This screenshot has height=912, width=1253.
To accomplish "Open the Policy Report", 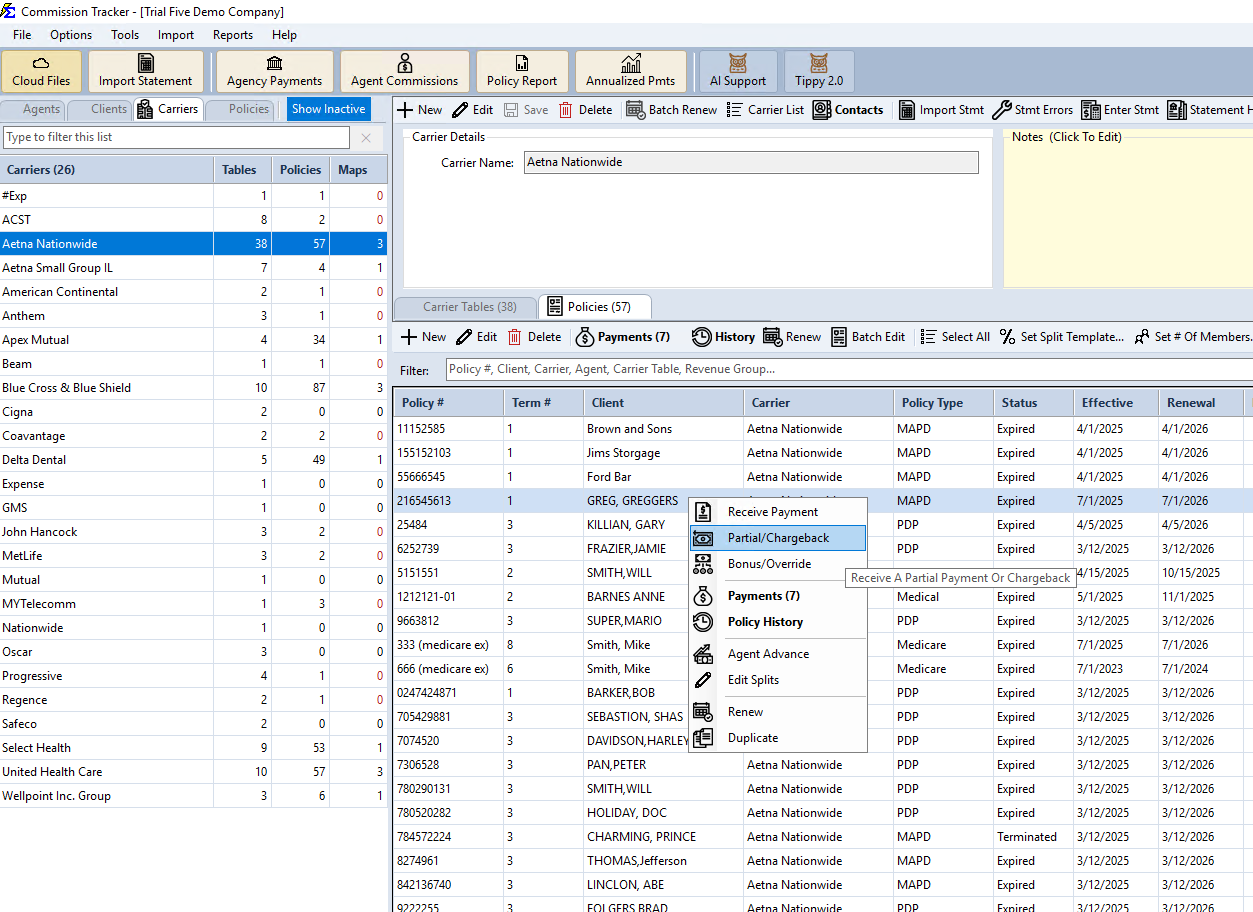I will [522, 71].
